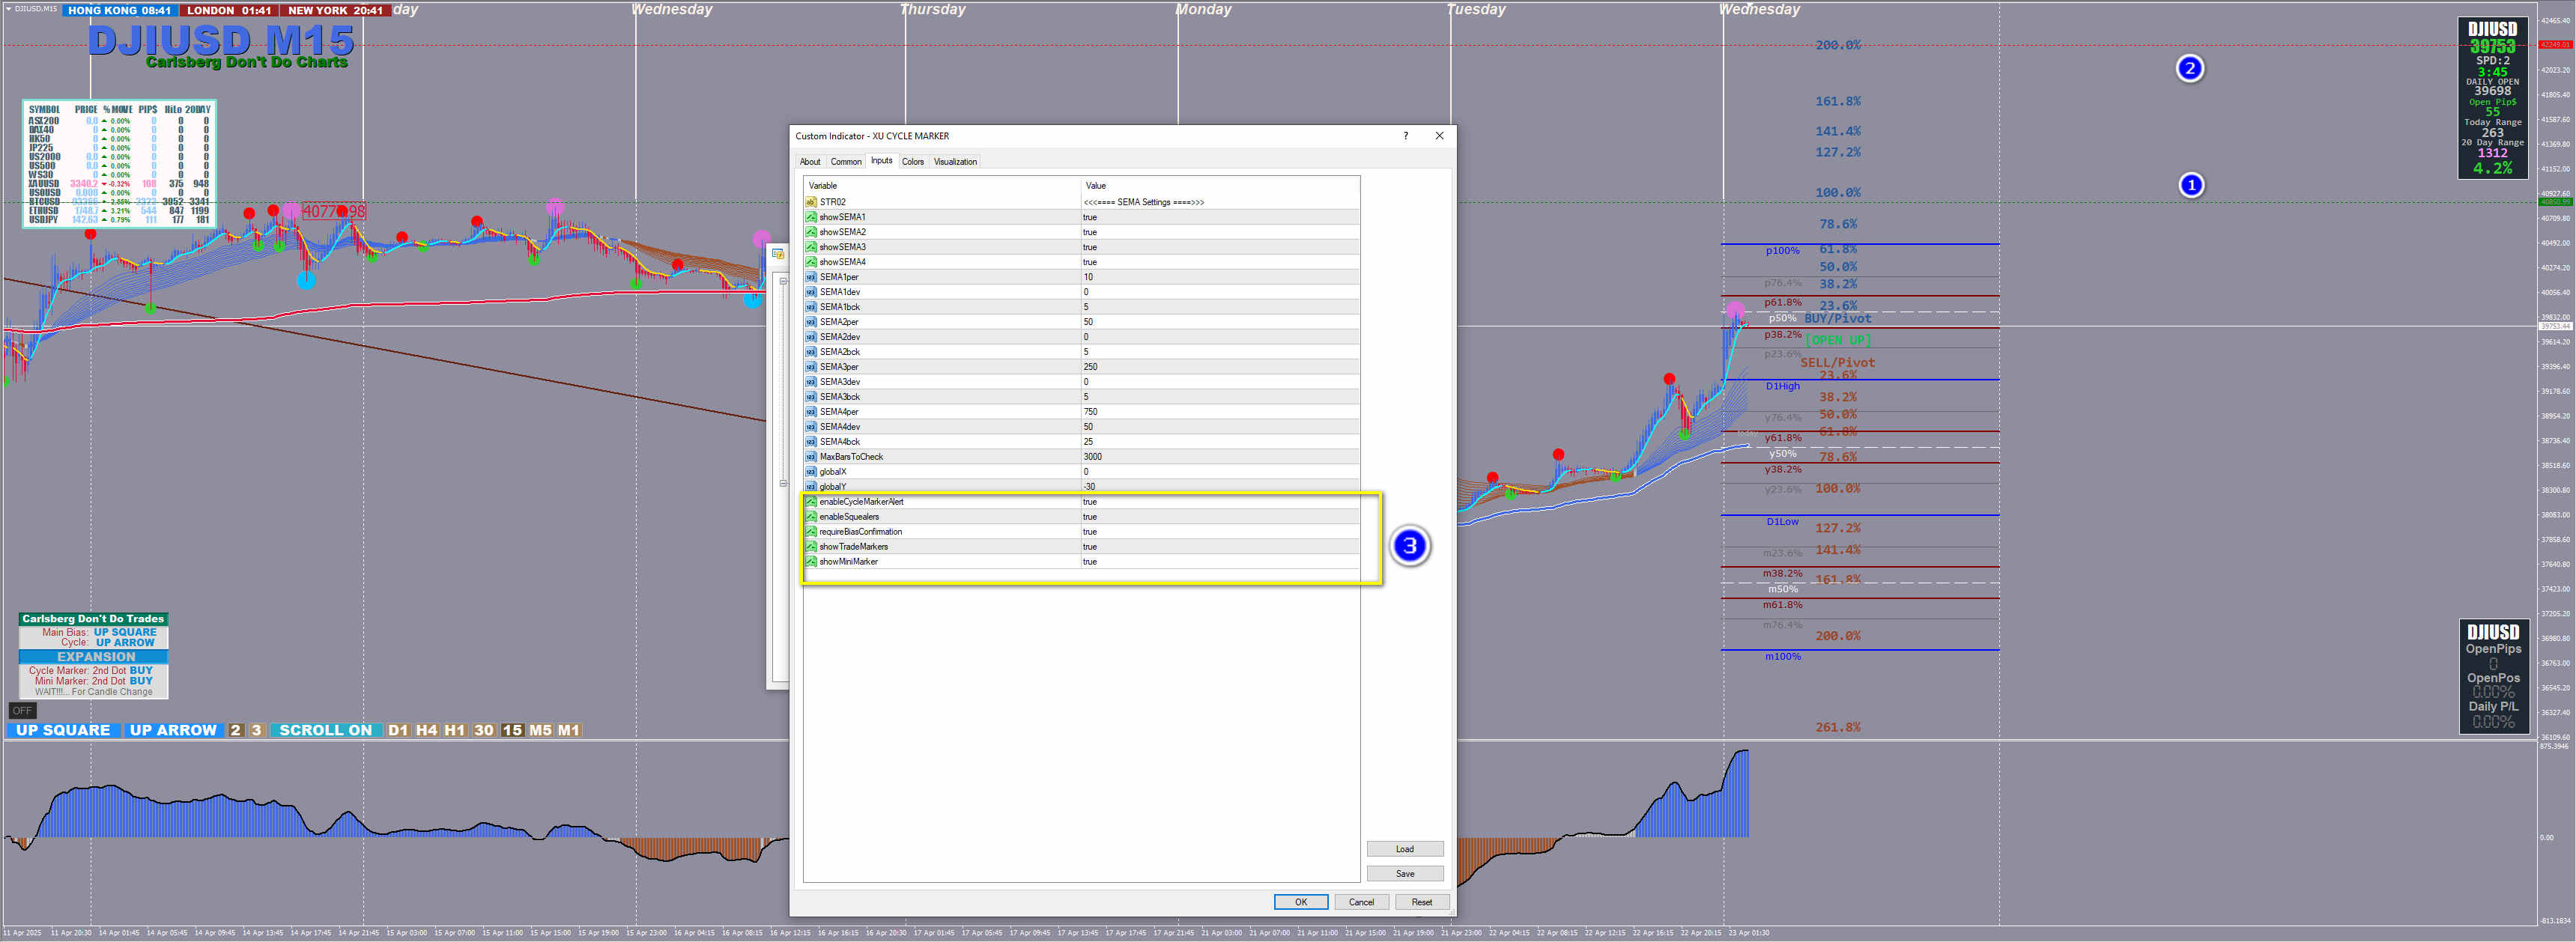Click the STR02 string variable icon

click(811, 202)
